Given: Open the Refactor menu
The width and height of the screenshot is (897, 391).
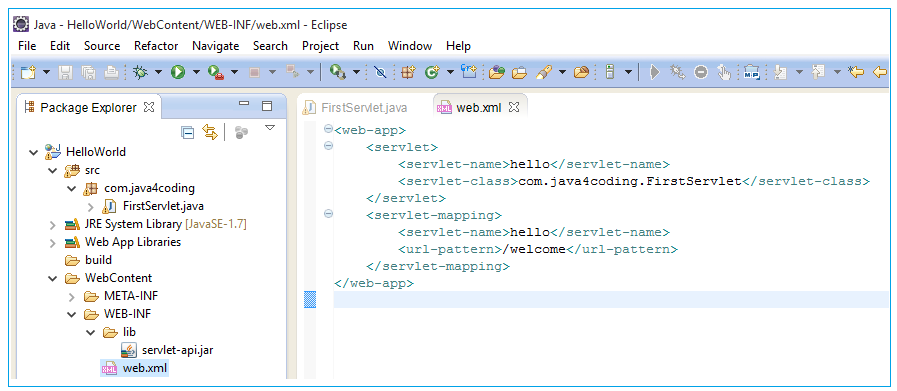Looking at the screenshot, I should (156, 46).
